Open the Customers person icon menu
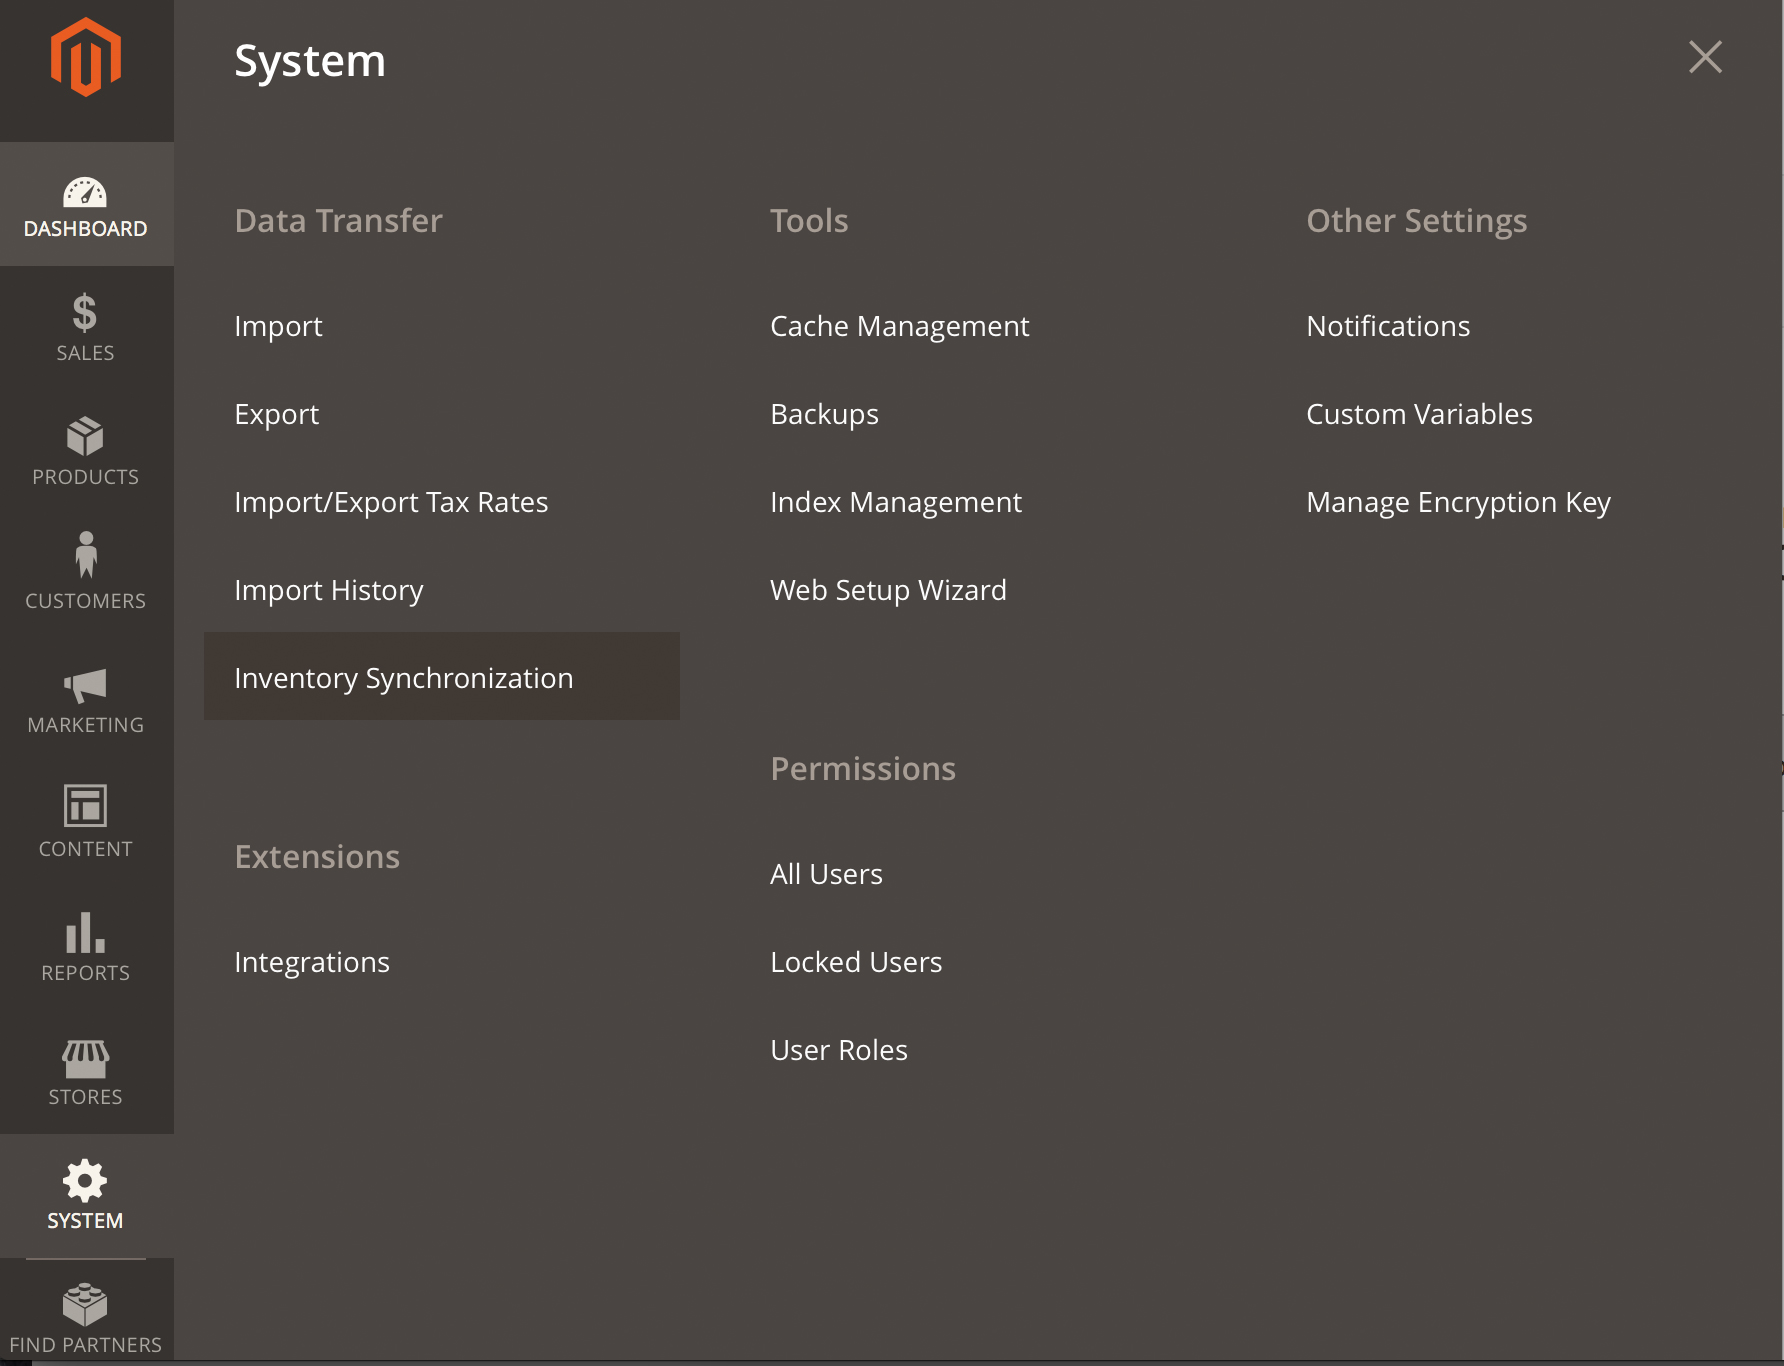The height and width of the screenshot is (1366, 1784). point(86,576)
